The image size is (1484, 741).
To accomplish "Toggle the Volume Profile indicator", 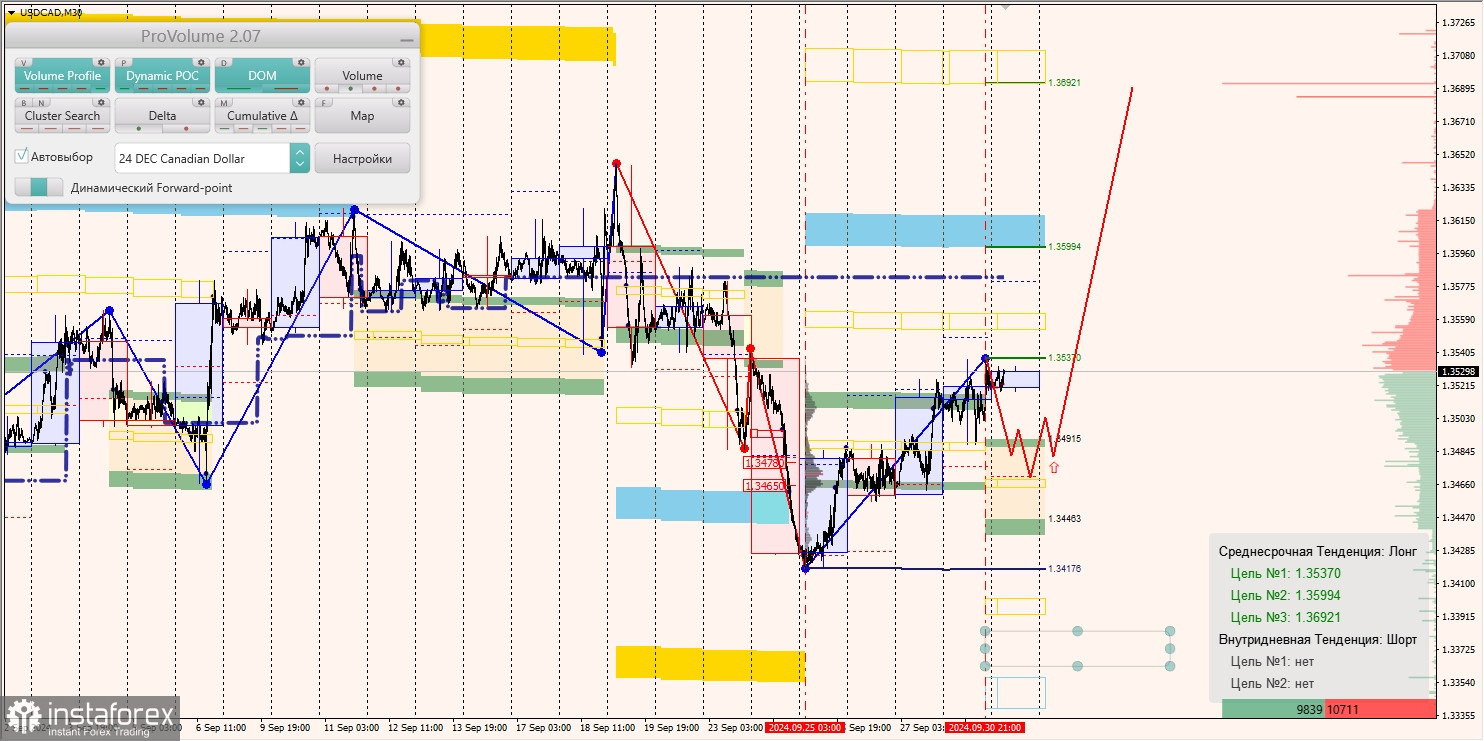I will [62, 76].
